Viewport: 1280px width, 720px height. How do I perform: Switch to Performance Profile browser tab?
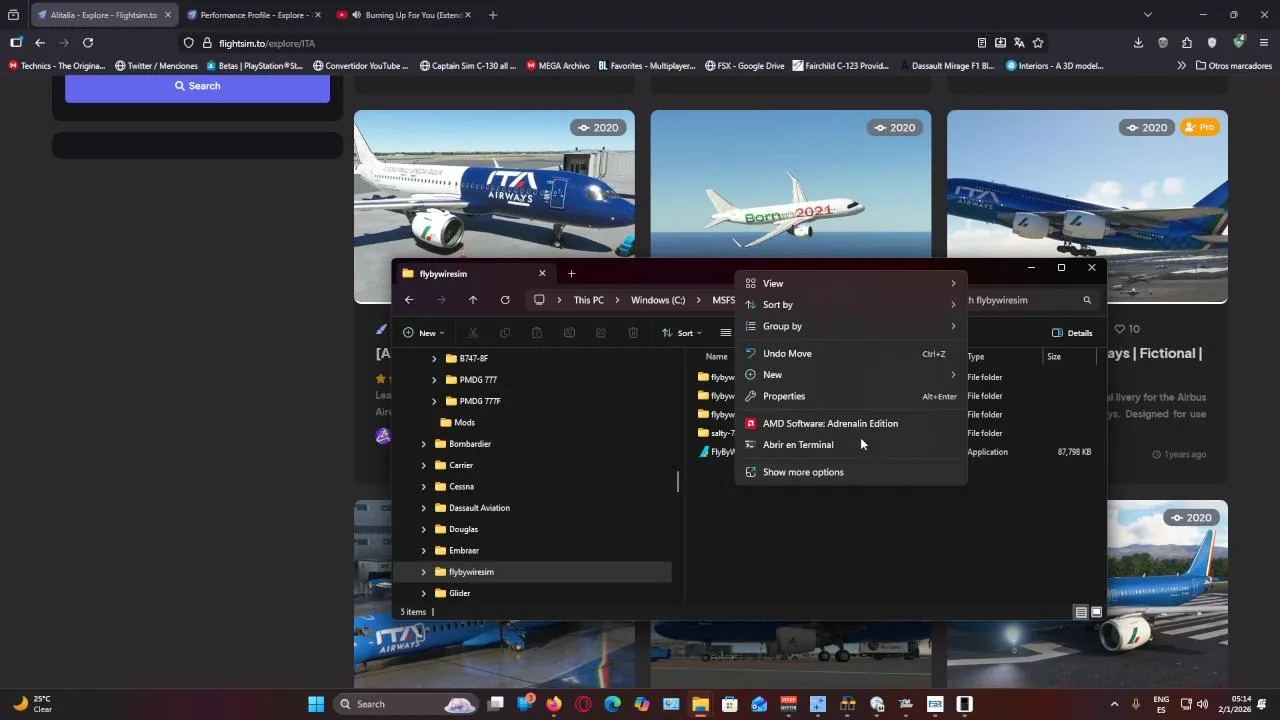coord(254,15)
